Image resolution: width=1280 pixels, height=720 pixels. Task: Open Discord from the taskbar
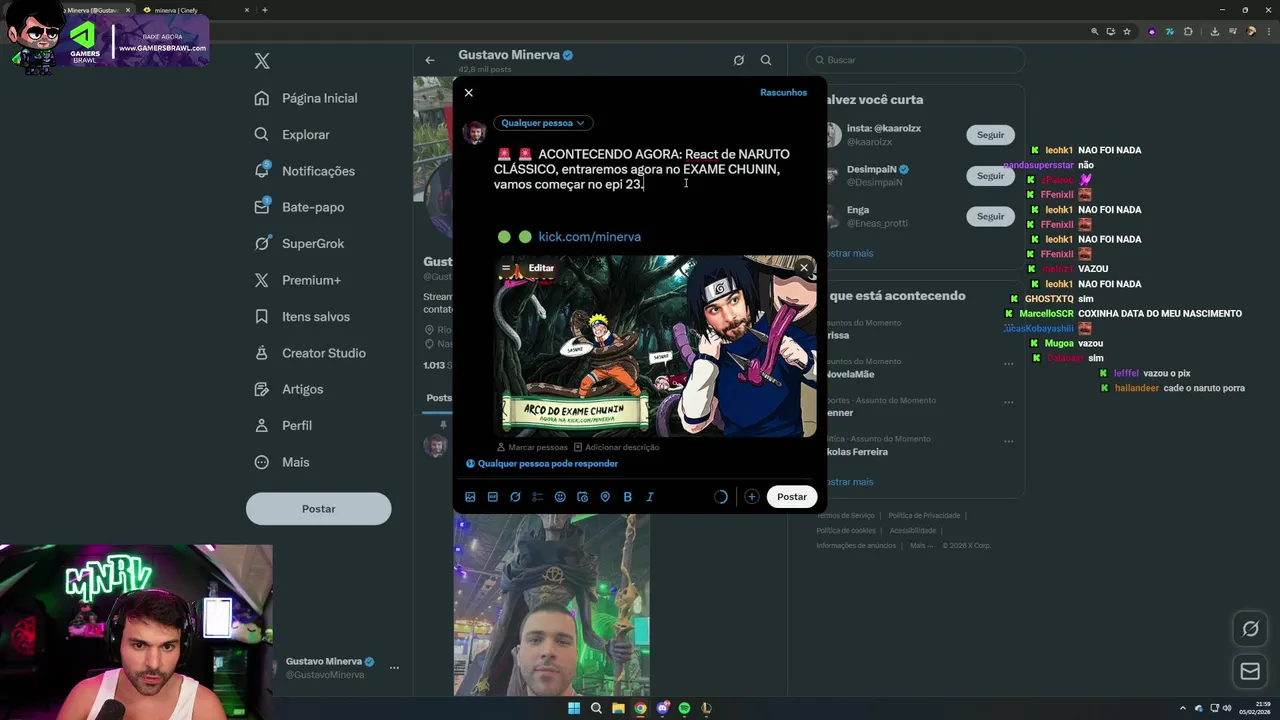point(662,708)
